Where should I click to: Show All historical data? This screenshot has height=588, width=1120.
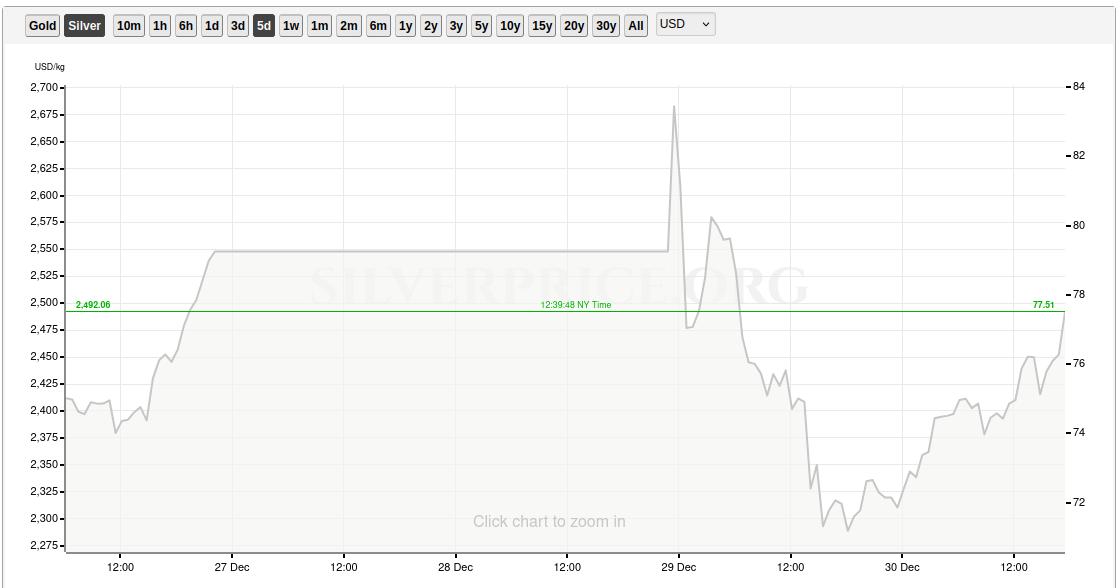point(636,26)
